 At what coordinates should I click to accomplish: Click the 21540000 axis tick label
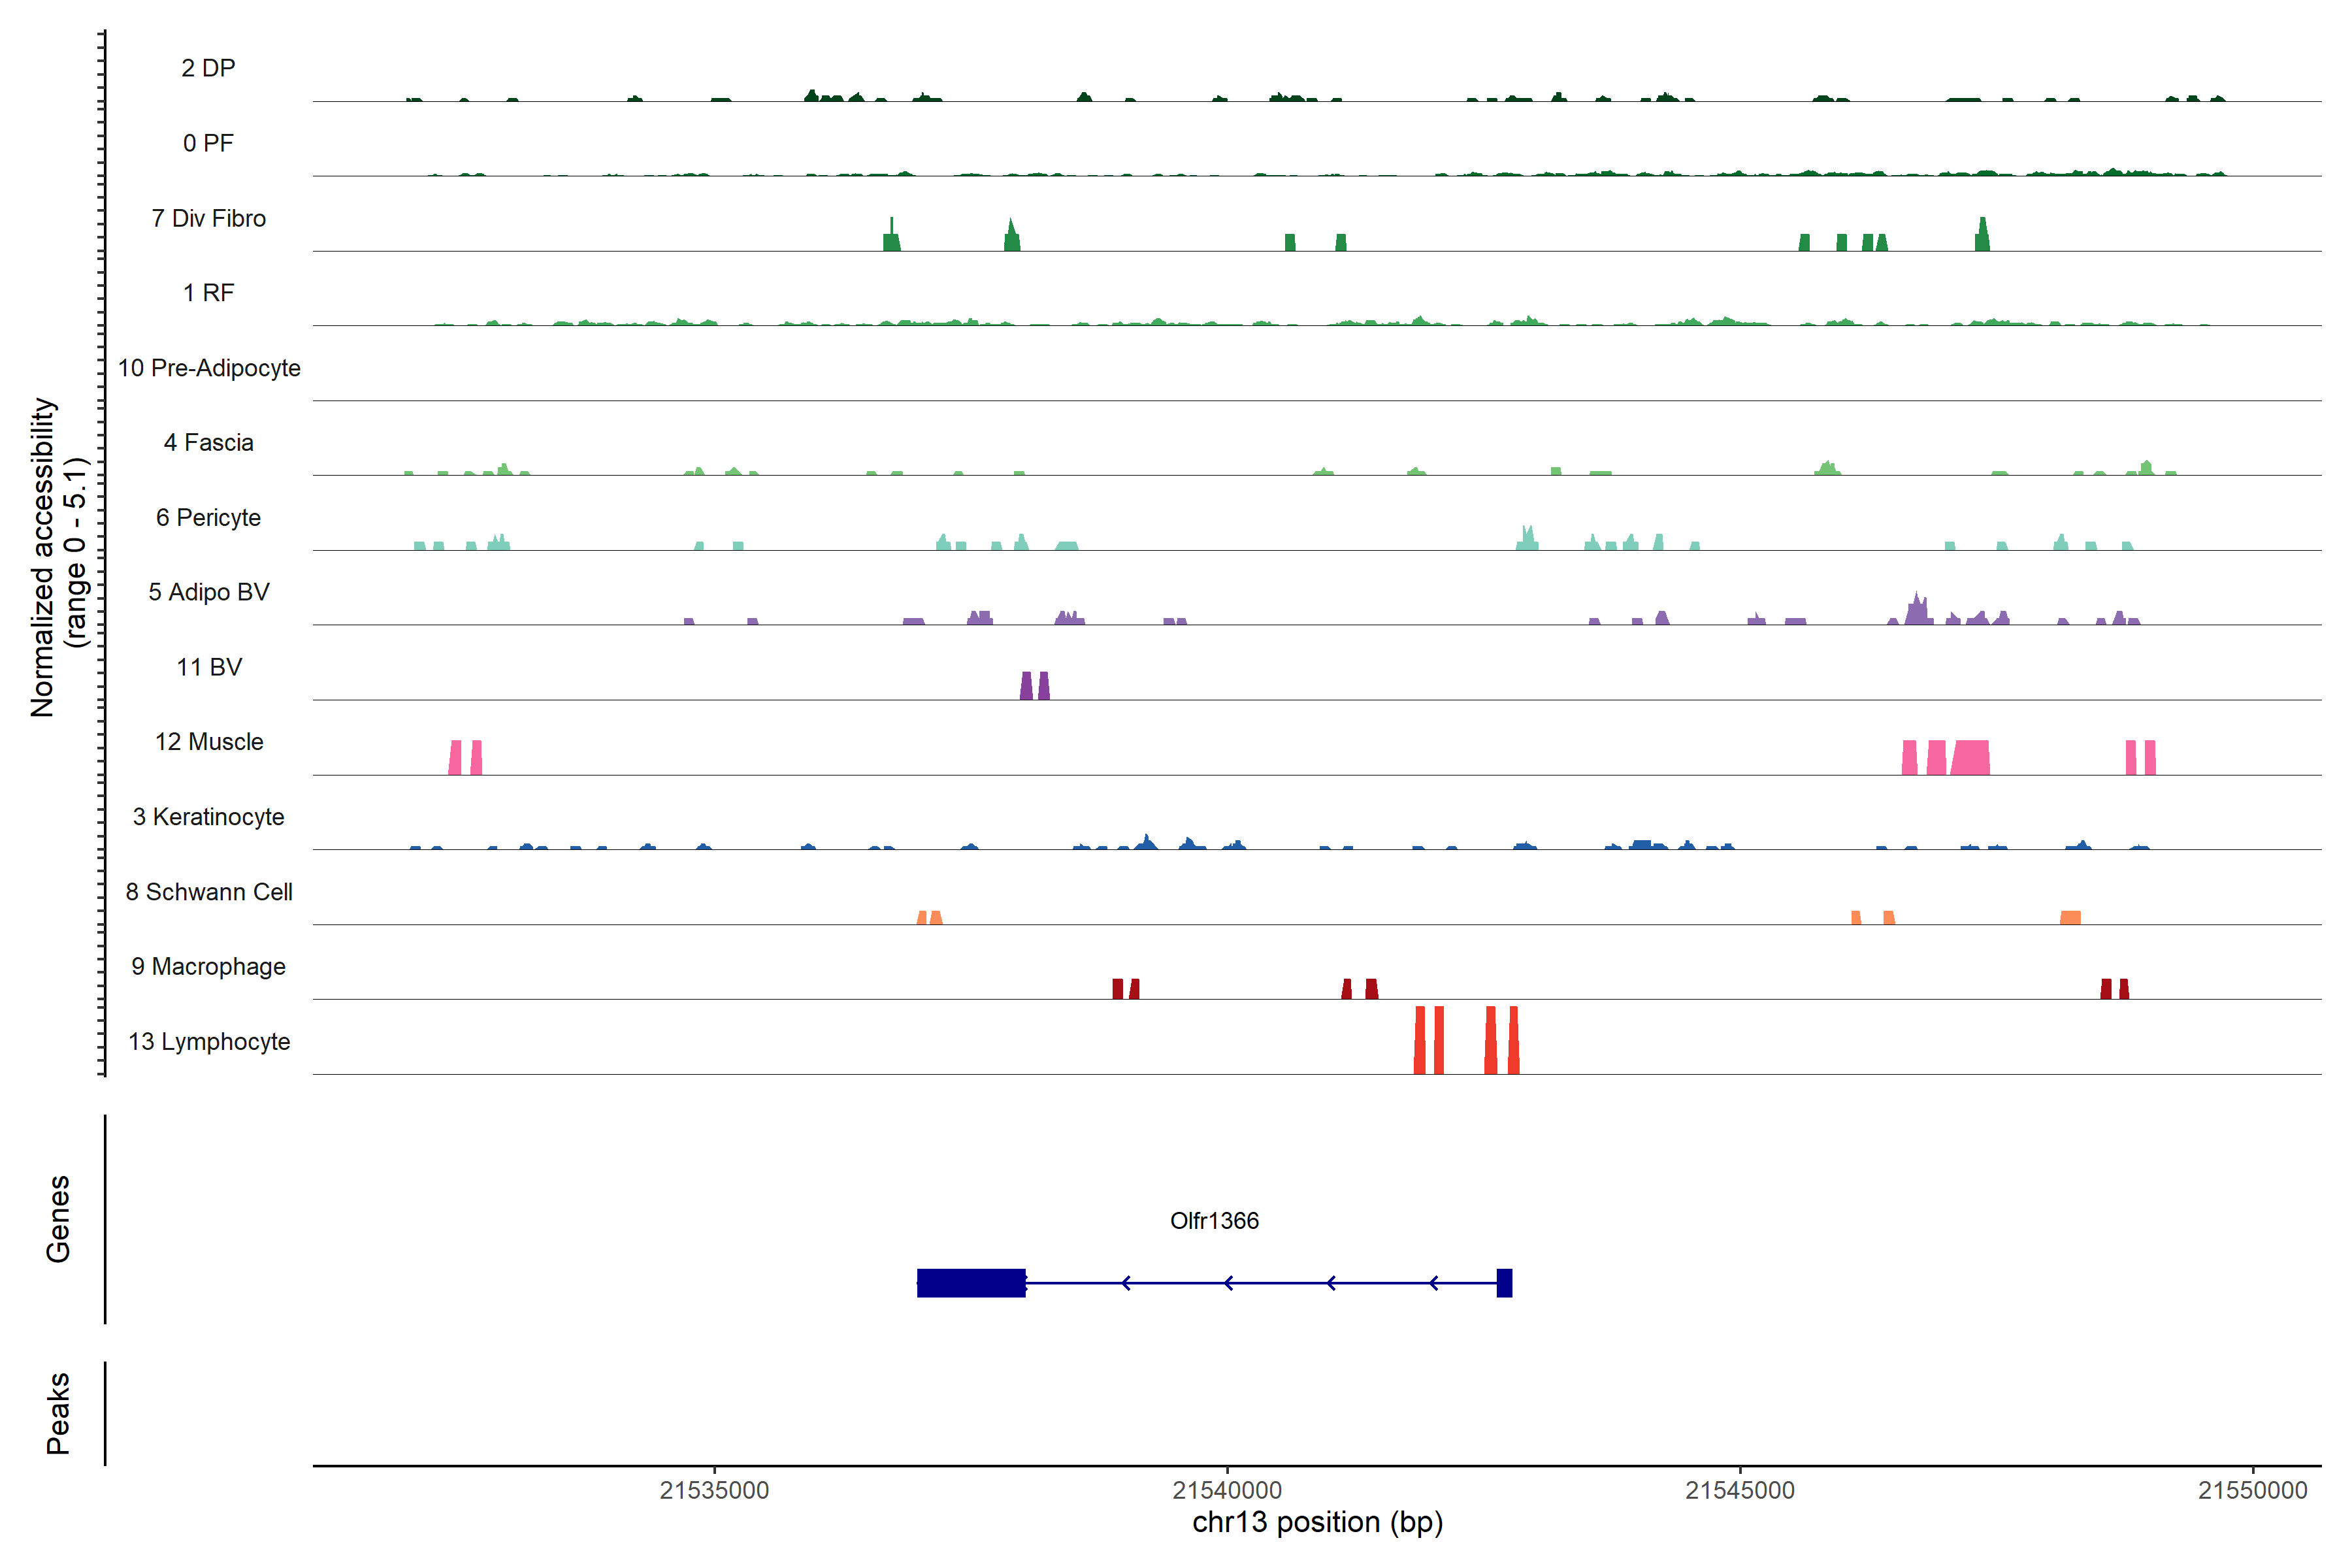(1227, 1490)
